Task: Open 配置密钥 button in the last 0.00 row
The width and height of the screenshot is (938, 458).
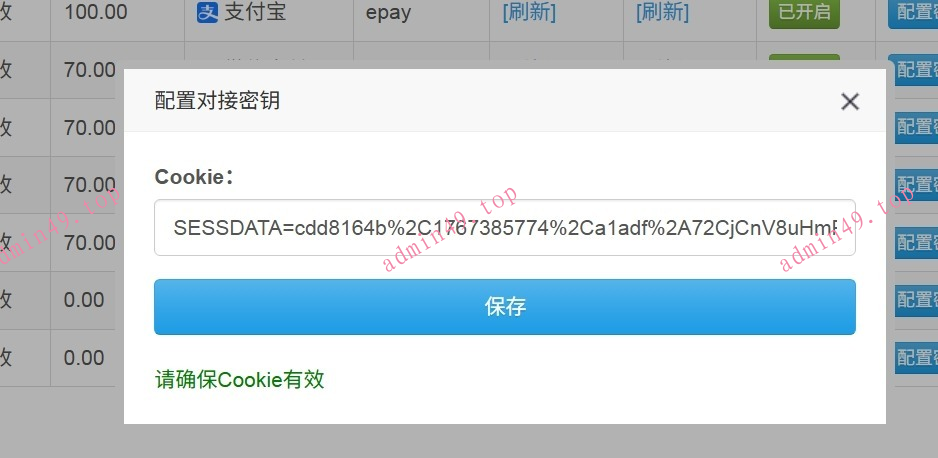Action: tap(916, 358)
